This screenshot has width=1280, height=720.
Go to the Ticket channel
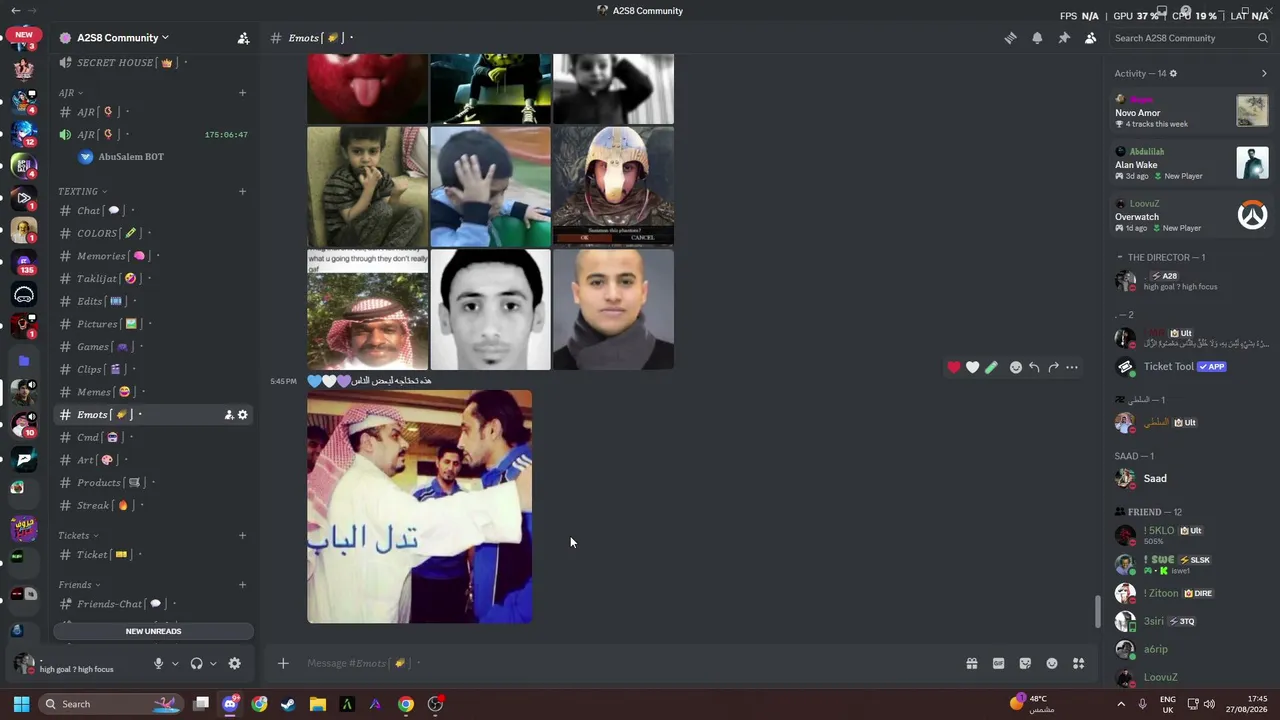(x=154, y=555)
